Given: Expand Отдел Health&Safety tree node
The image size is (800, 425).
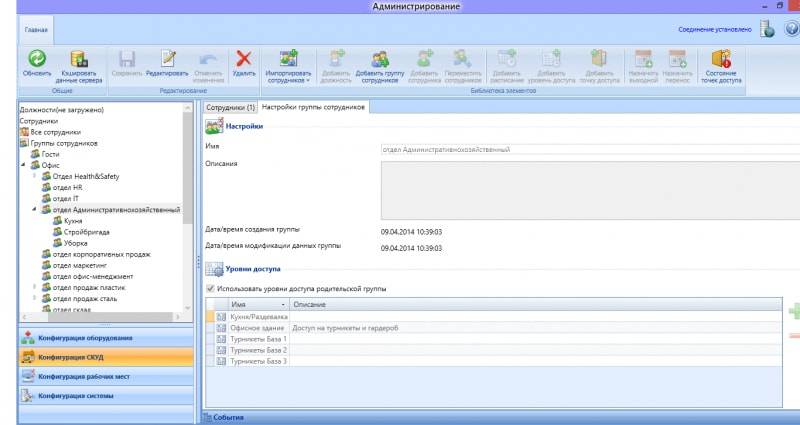Looking at the screenshot, I should point(34,176).
